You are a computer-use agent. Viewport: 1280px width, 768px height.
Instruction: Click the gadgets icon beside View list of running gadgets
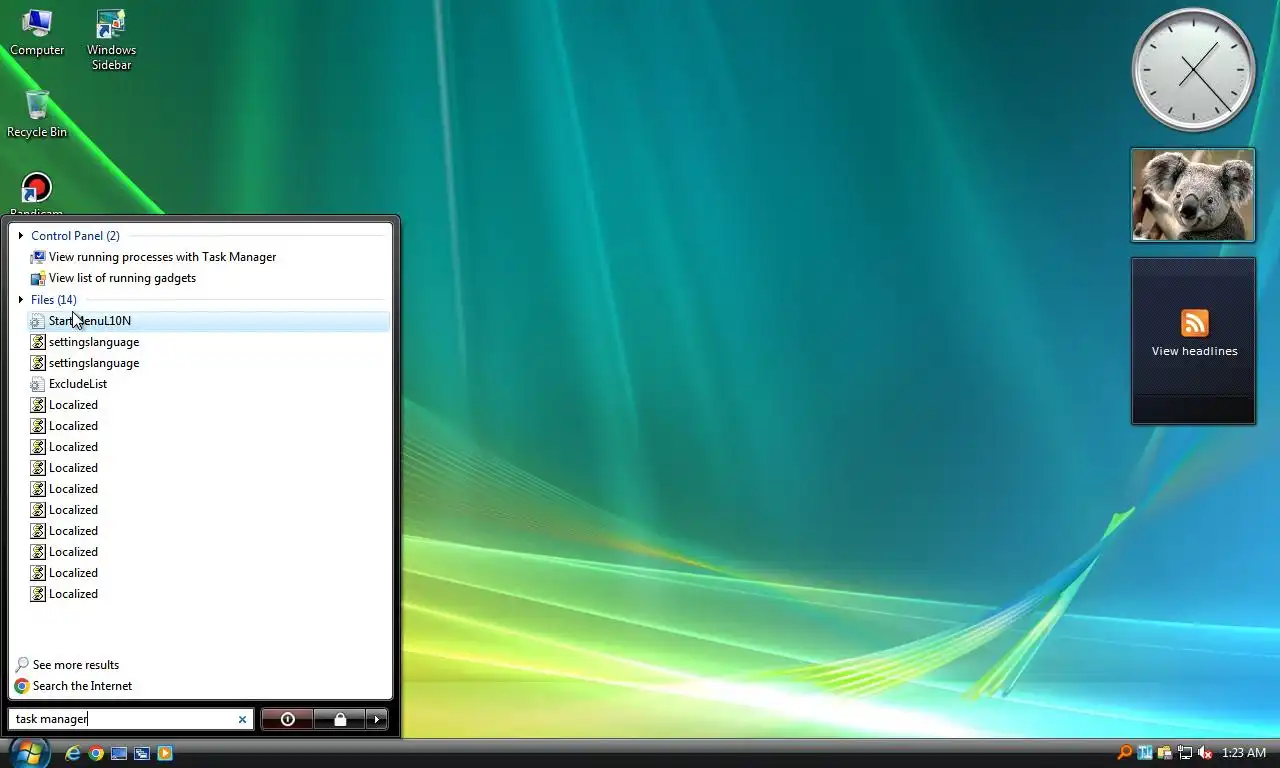[x=38, y=278]
